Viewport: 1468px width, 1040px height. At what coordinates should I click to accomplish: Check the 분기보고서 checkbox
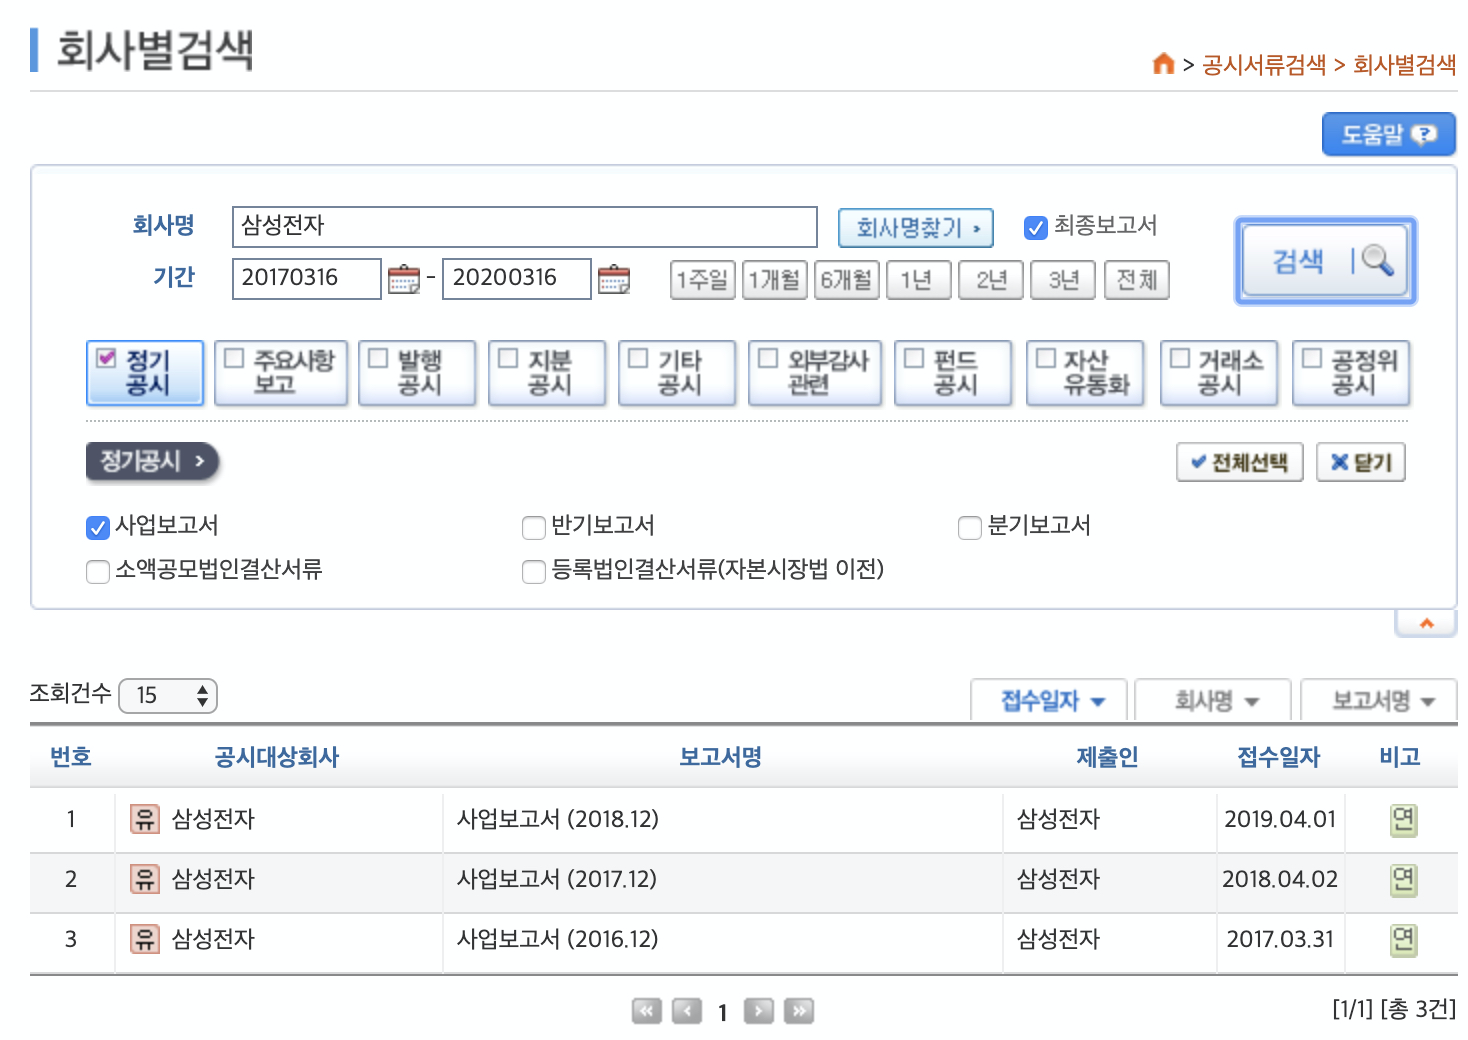coord(969,527)
